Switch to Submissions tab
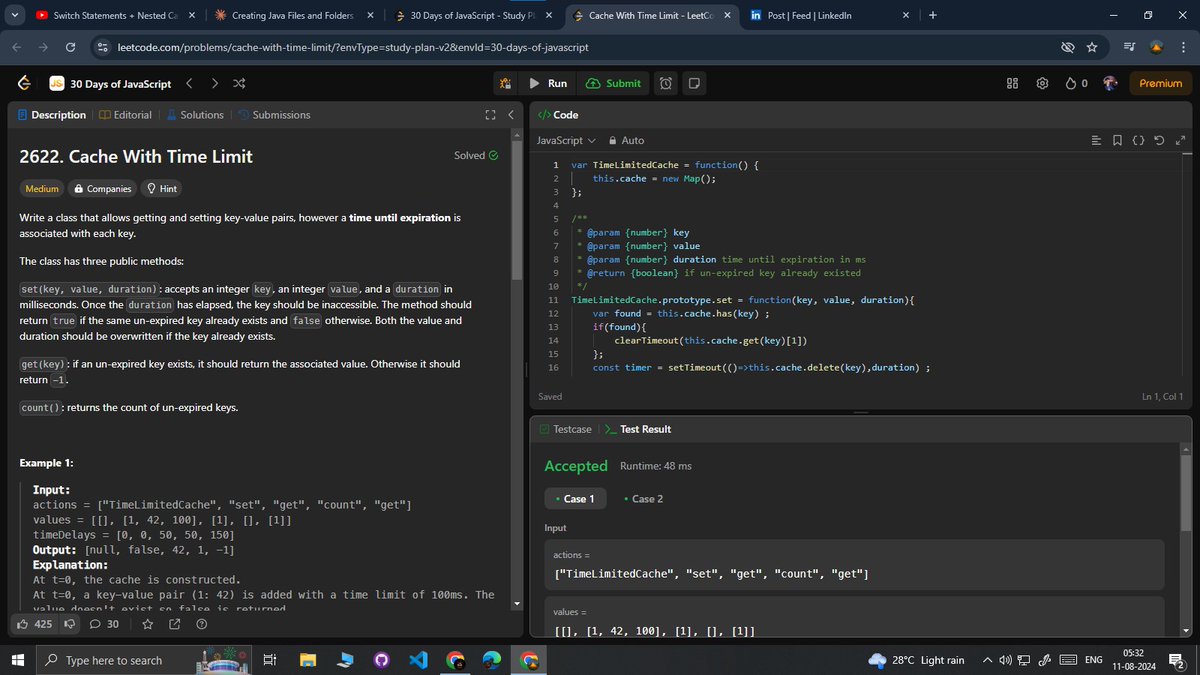This screenshot has height=675, width=1200. click(x=274, y=115)
